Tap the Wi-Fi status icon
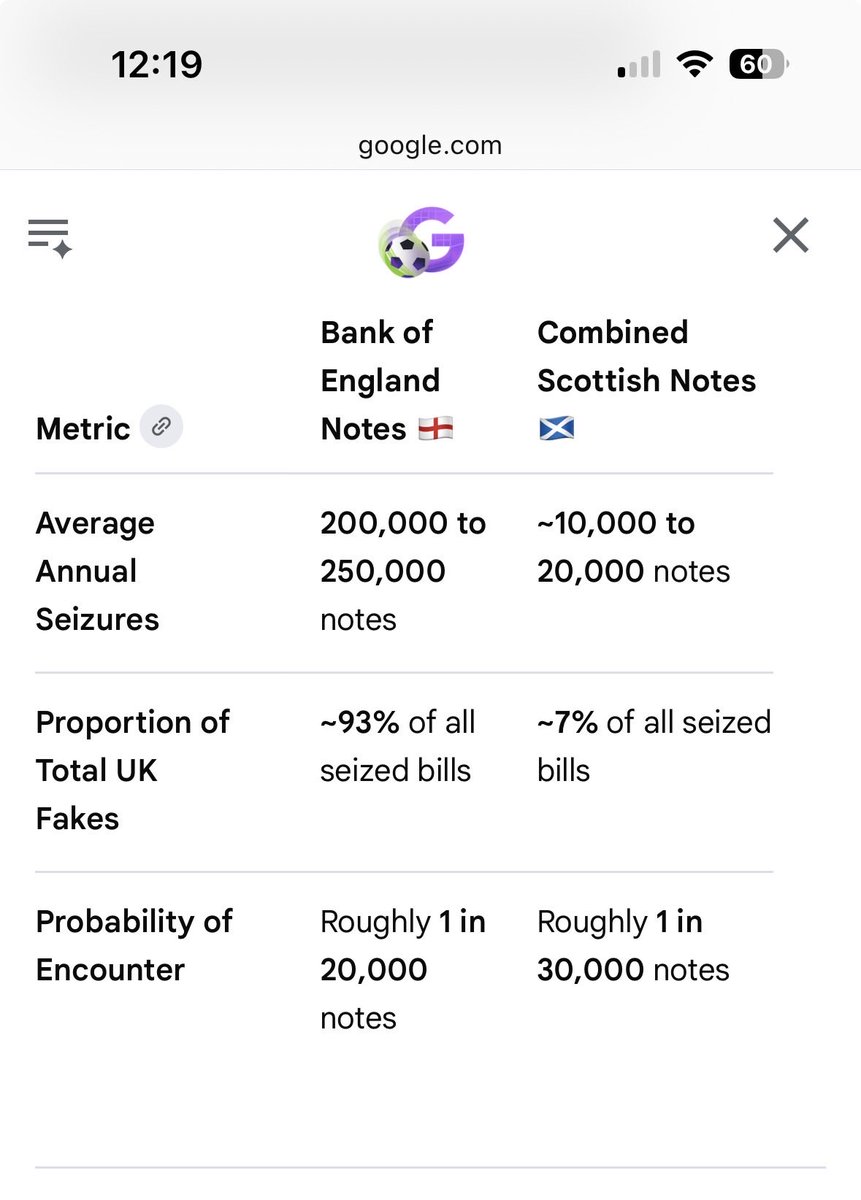The image size is (861, 1200). click(x=694, y=66)
